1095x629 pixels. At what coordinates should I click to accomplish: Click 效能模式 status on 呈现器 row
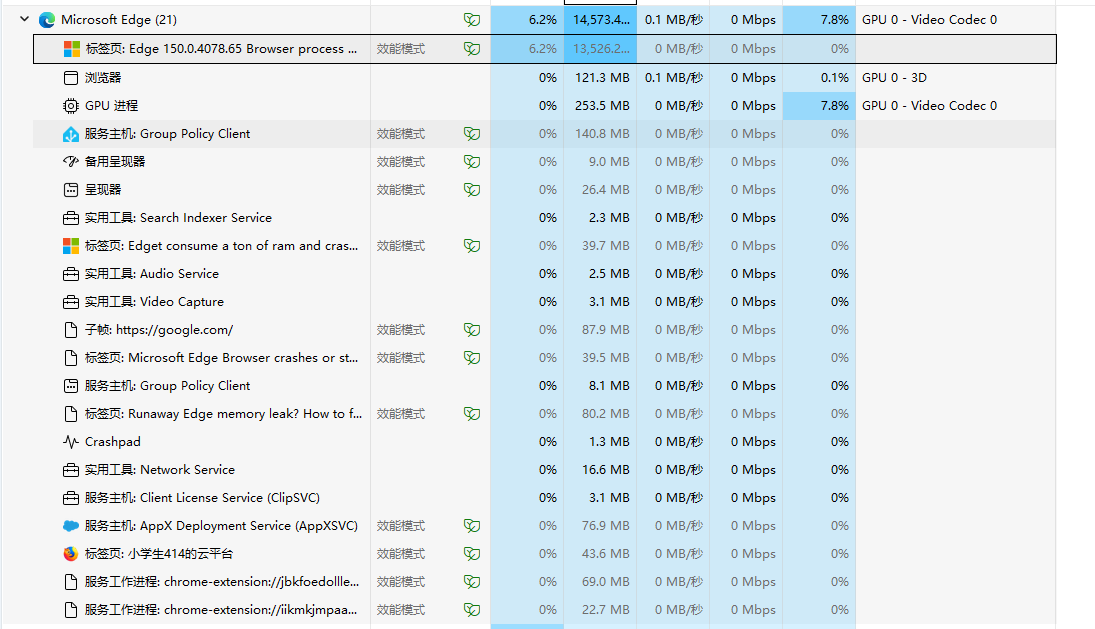pos(401,190)
